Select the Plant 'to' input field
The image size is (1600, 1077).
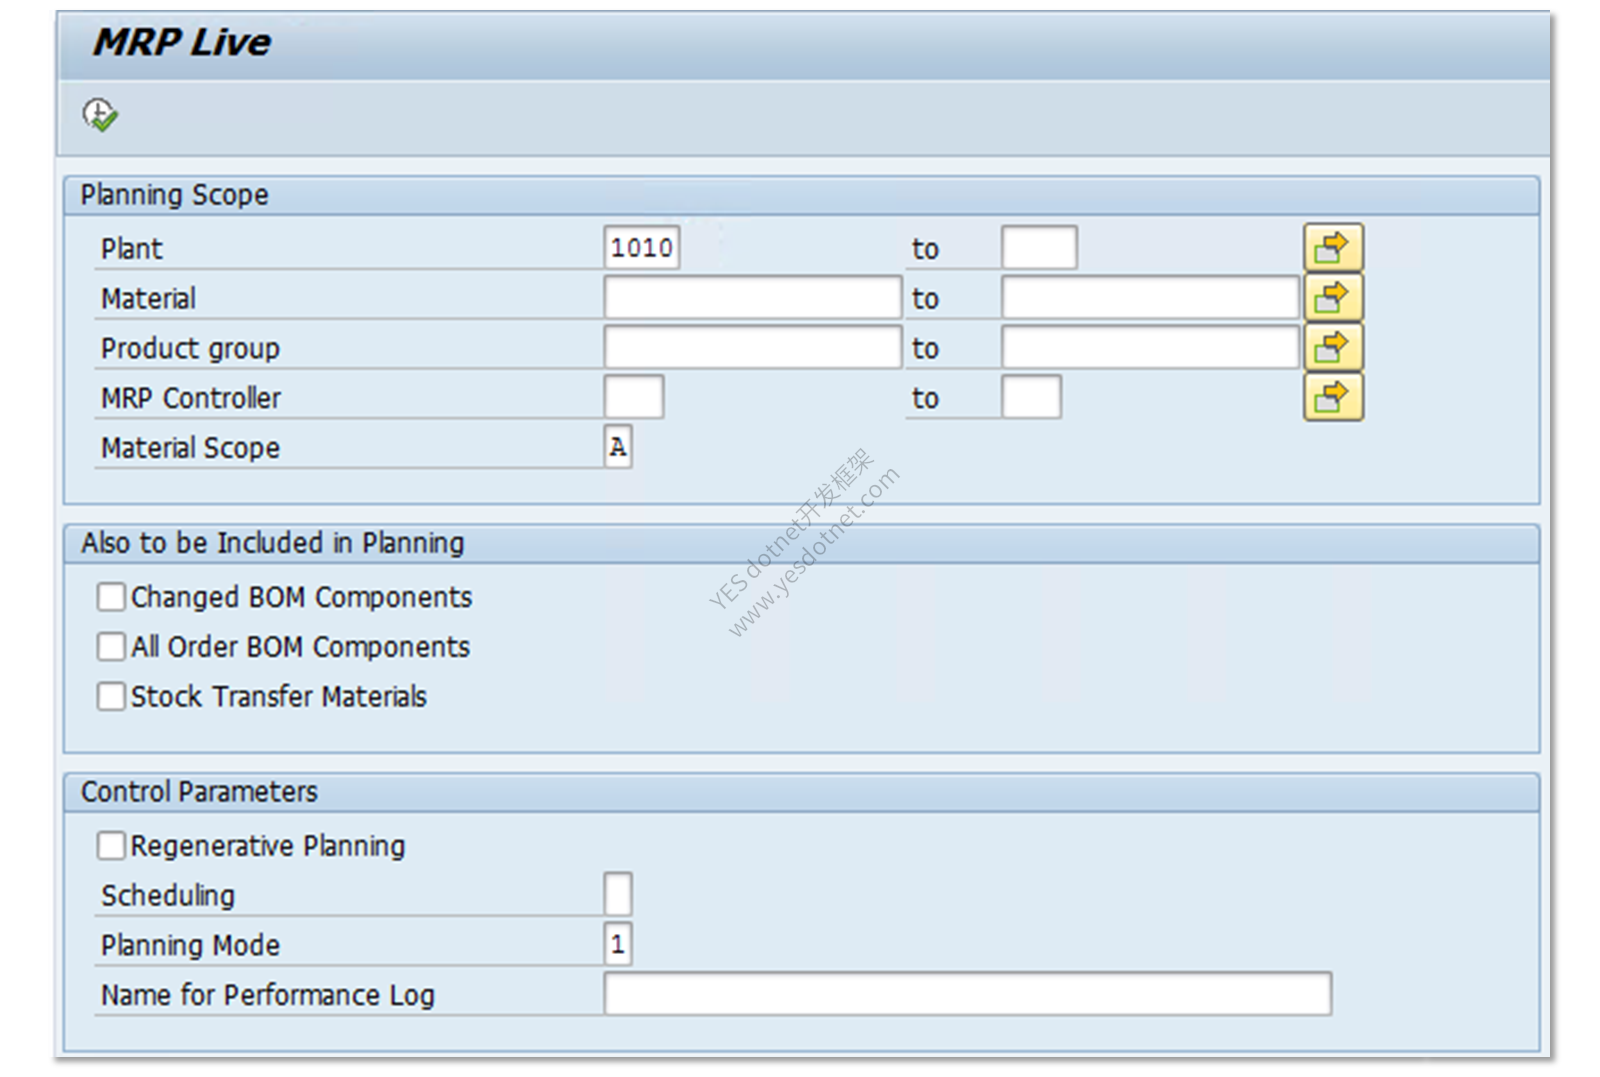[x=1039, y=247]
